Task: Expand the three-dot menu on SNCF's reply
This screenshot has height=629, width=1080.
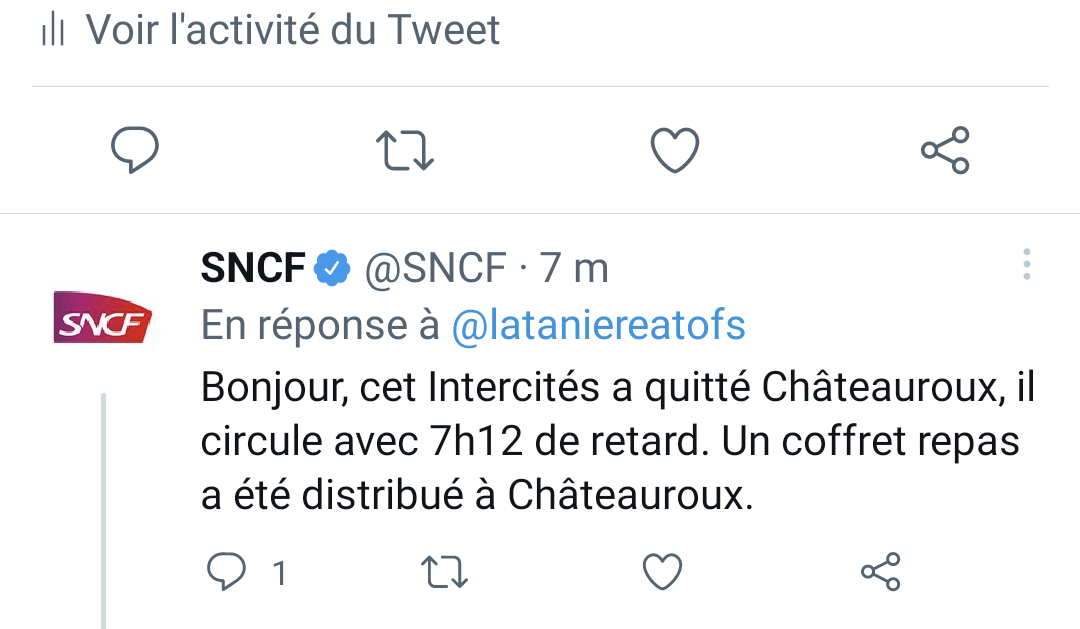Action: [x=1026, y=264]
